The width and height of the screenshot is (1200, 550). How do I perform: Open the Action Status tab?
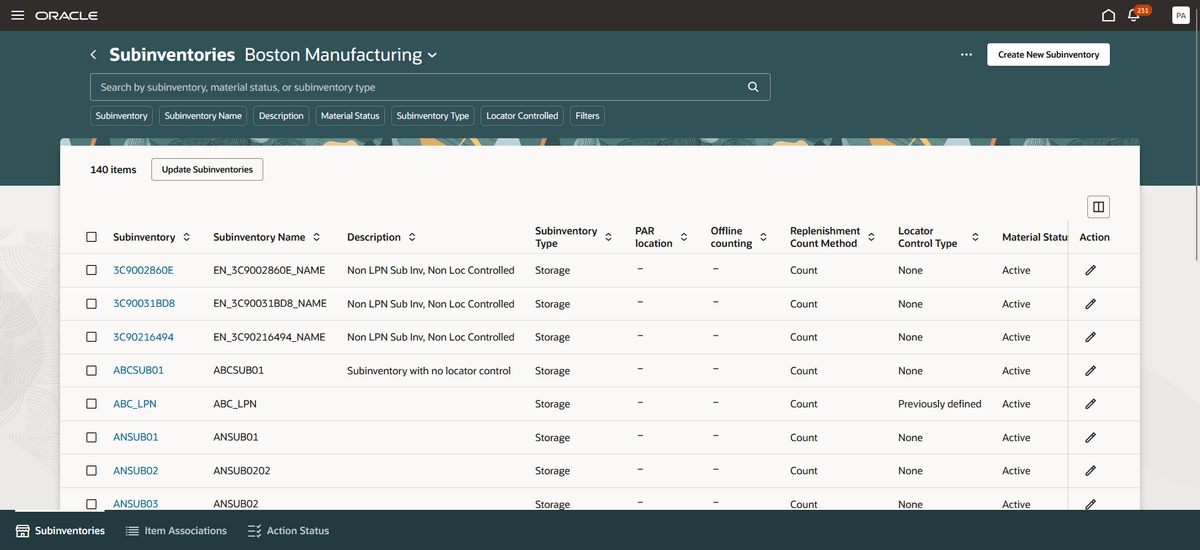click(288, 531)
